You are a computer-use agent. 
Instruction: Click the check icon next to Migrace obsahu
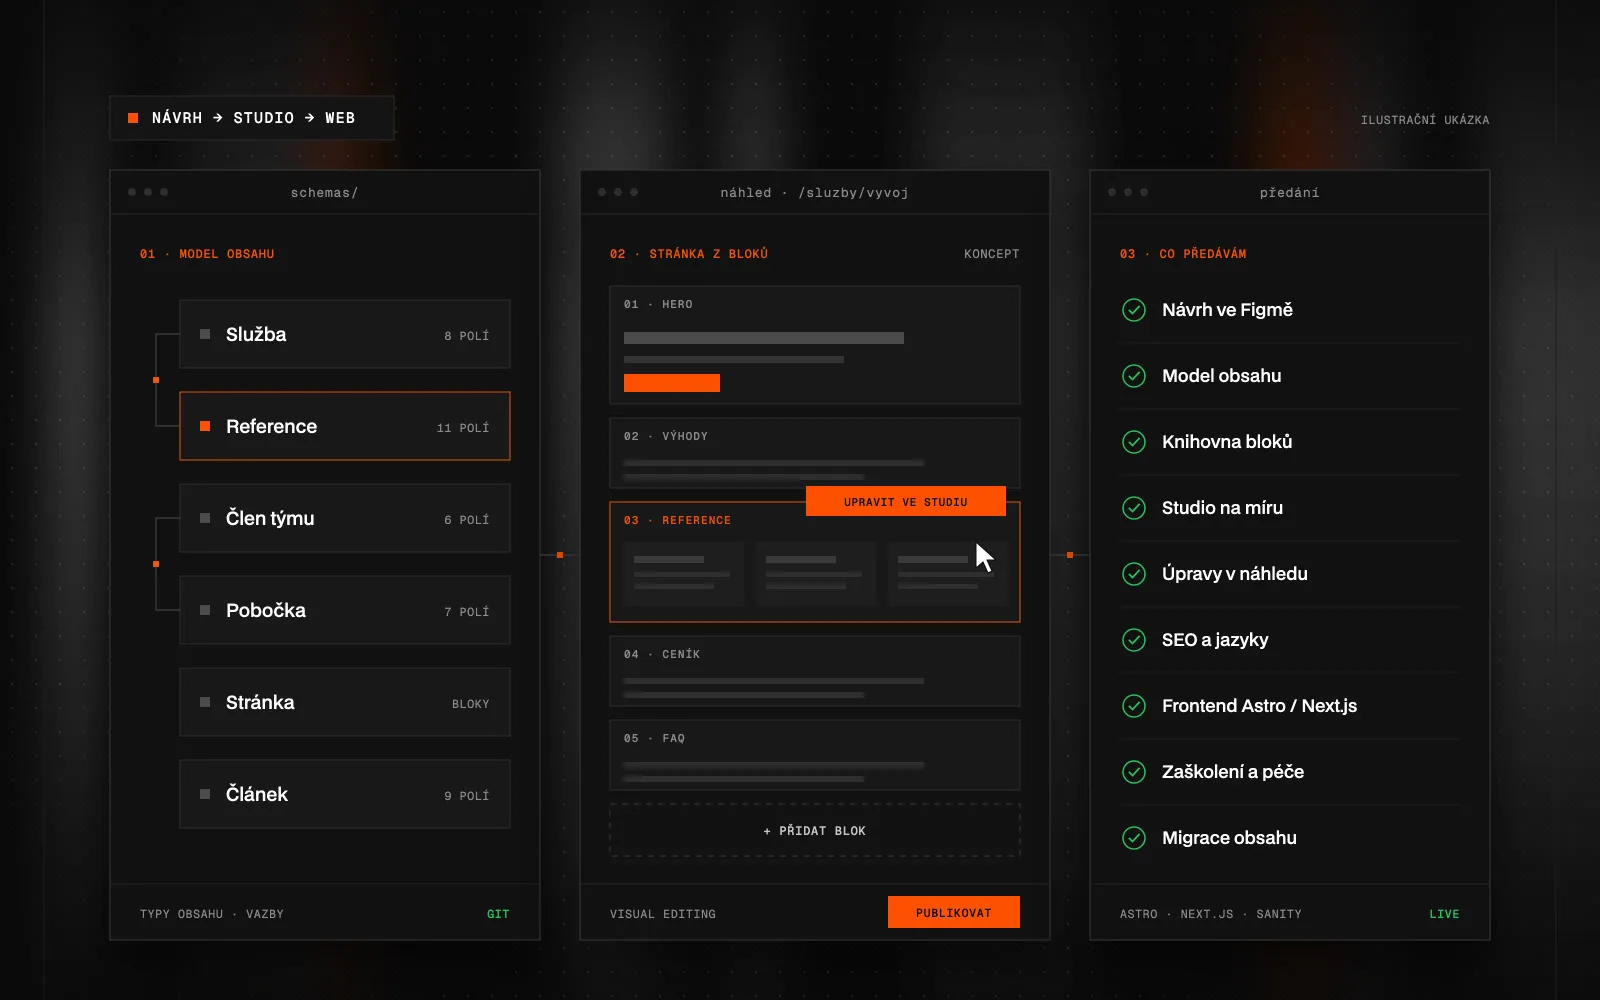(x=1134, y=838)
